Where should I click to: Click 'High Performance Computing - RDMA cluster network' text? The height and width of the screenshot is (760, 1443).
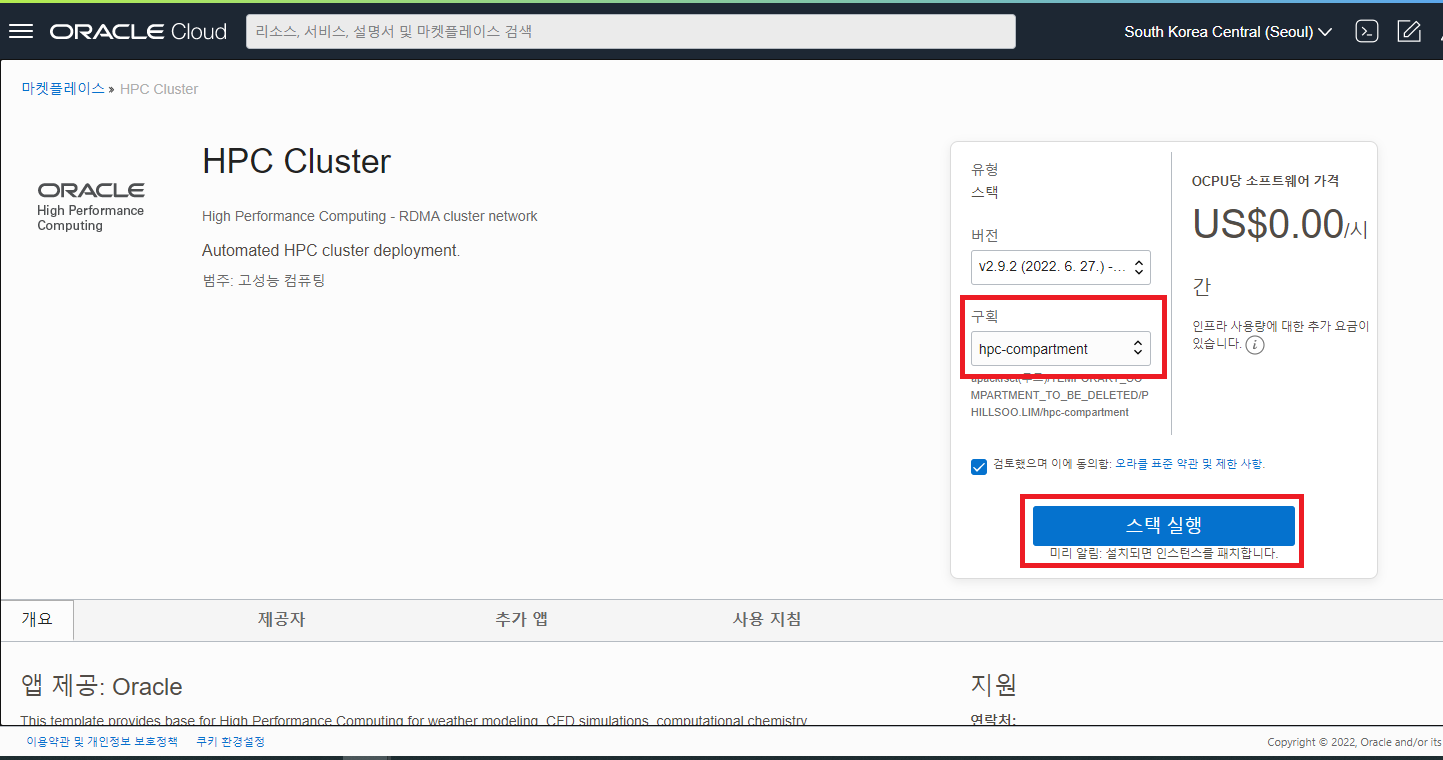pyautogui.click(x=370, y=216)
